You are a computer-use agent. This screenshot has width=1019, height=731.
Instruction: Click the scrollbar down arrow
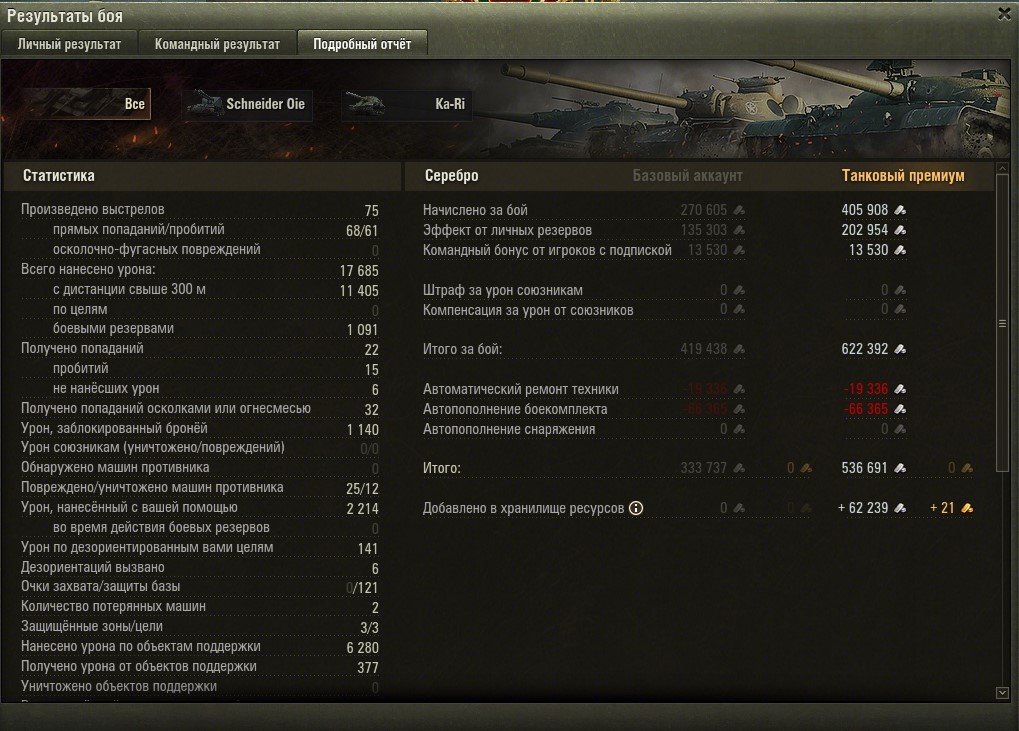[1002, 693]
